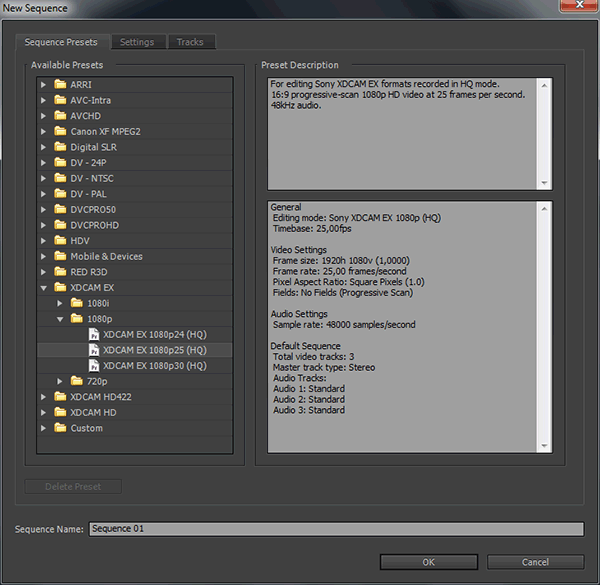Expand the DV - PAL presets folder
Screen dimensions: 600x585
click(x=44, y=194)
